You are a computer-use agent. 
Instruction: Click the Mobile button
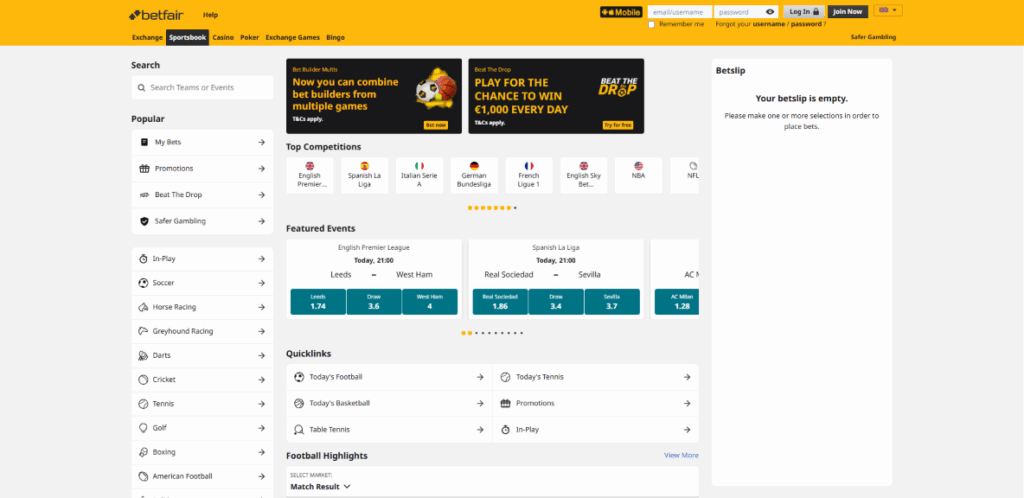point(621,12)
